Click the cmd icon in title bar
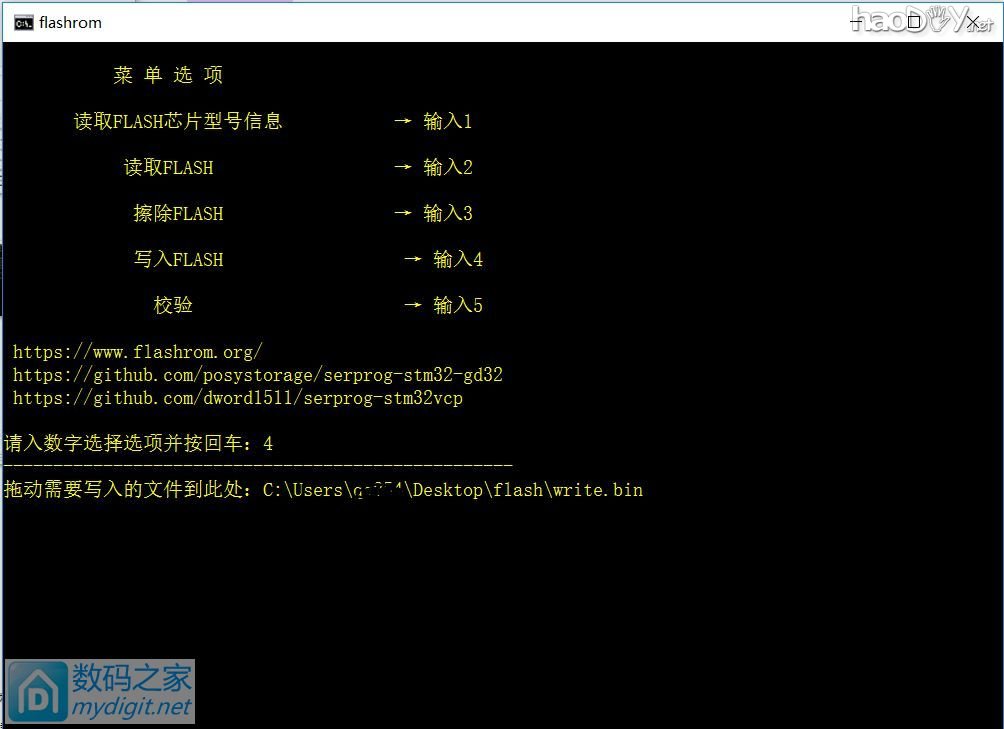The width and height of the screenshot is (1004, 729). (x=23, y=23)
